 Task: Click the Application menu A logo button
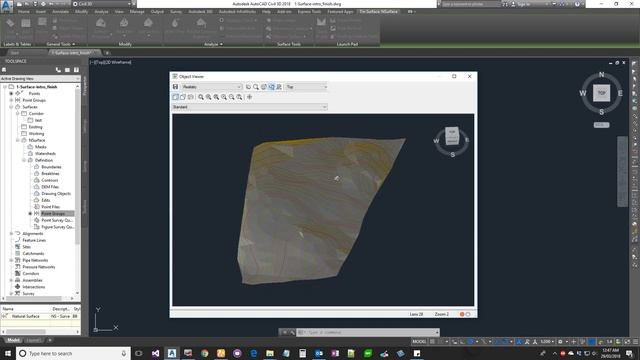[x=7, y=5]
